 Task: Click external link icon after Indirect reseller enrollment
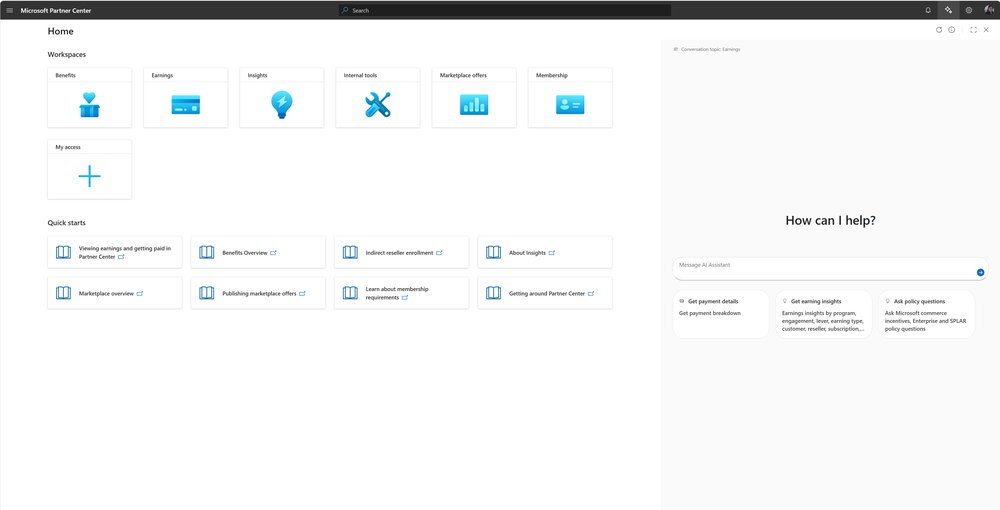coord(439,253)
